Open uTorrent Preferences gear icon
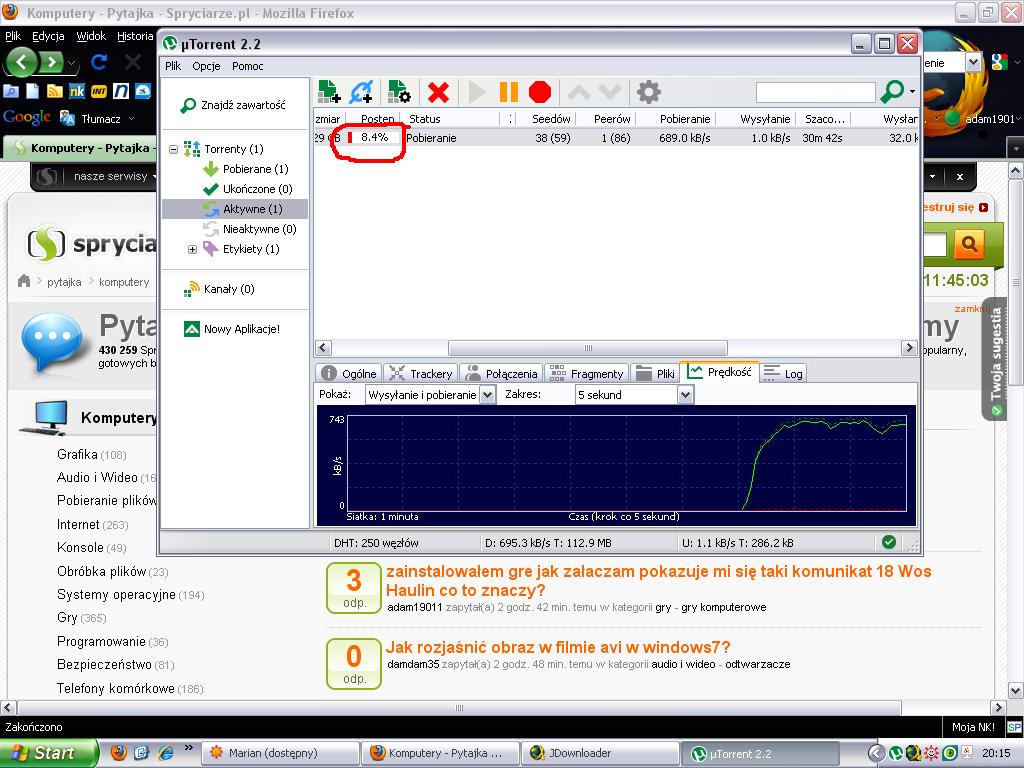 (x=648, y=92)
